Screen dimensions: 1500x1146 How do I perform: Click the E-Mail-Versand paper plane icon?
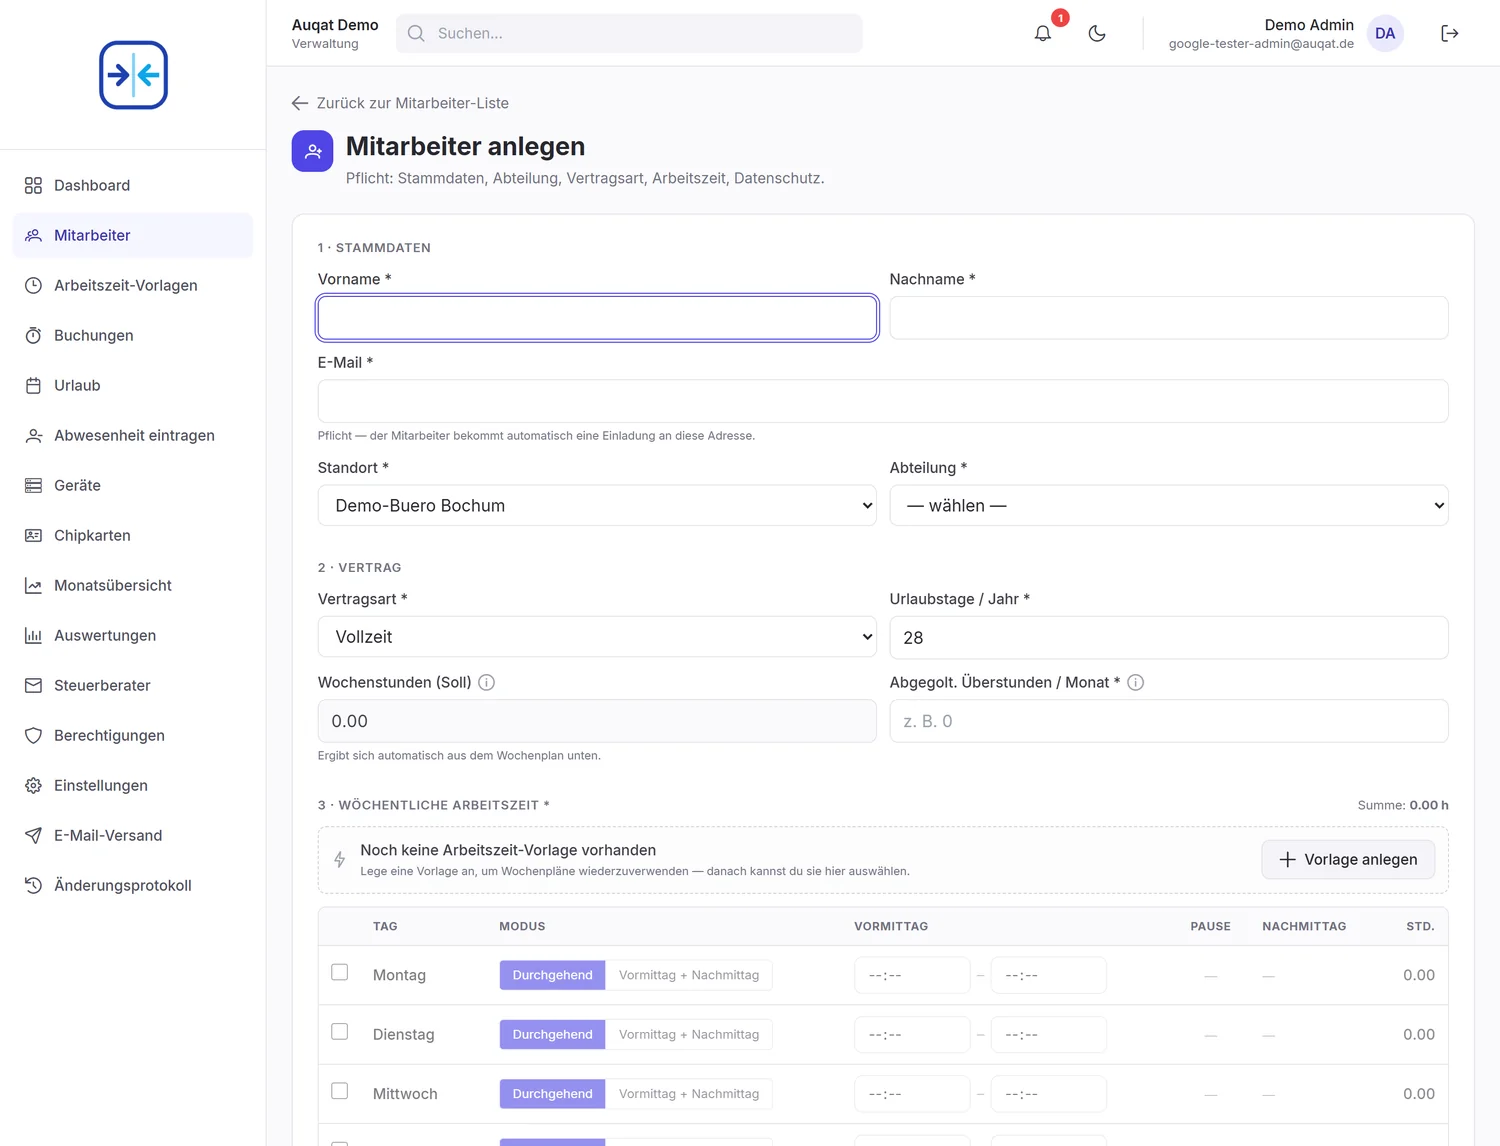tap(33, 836)
